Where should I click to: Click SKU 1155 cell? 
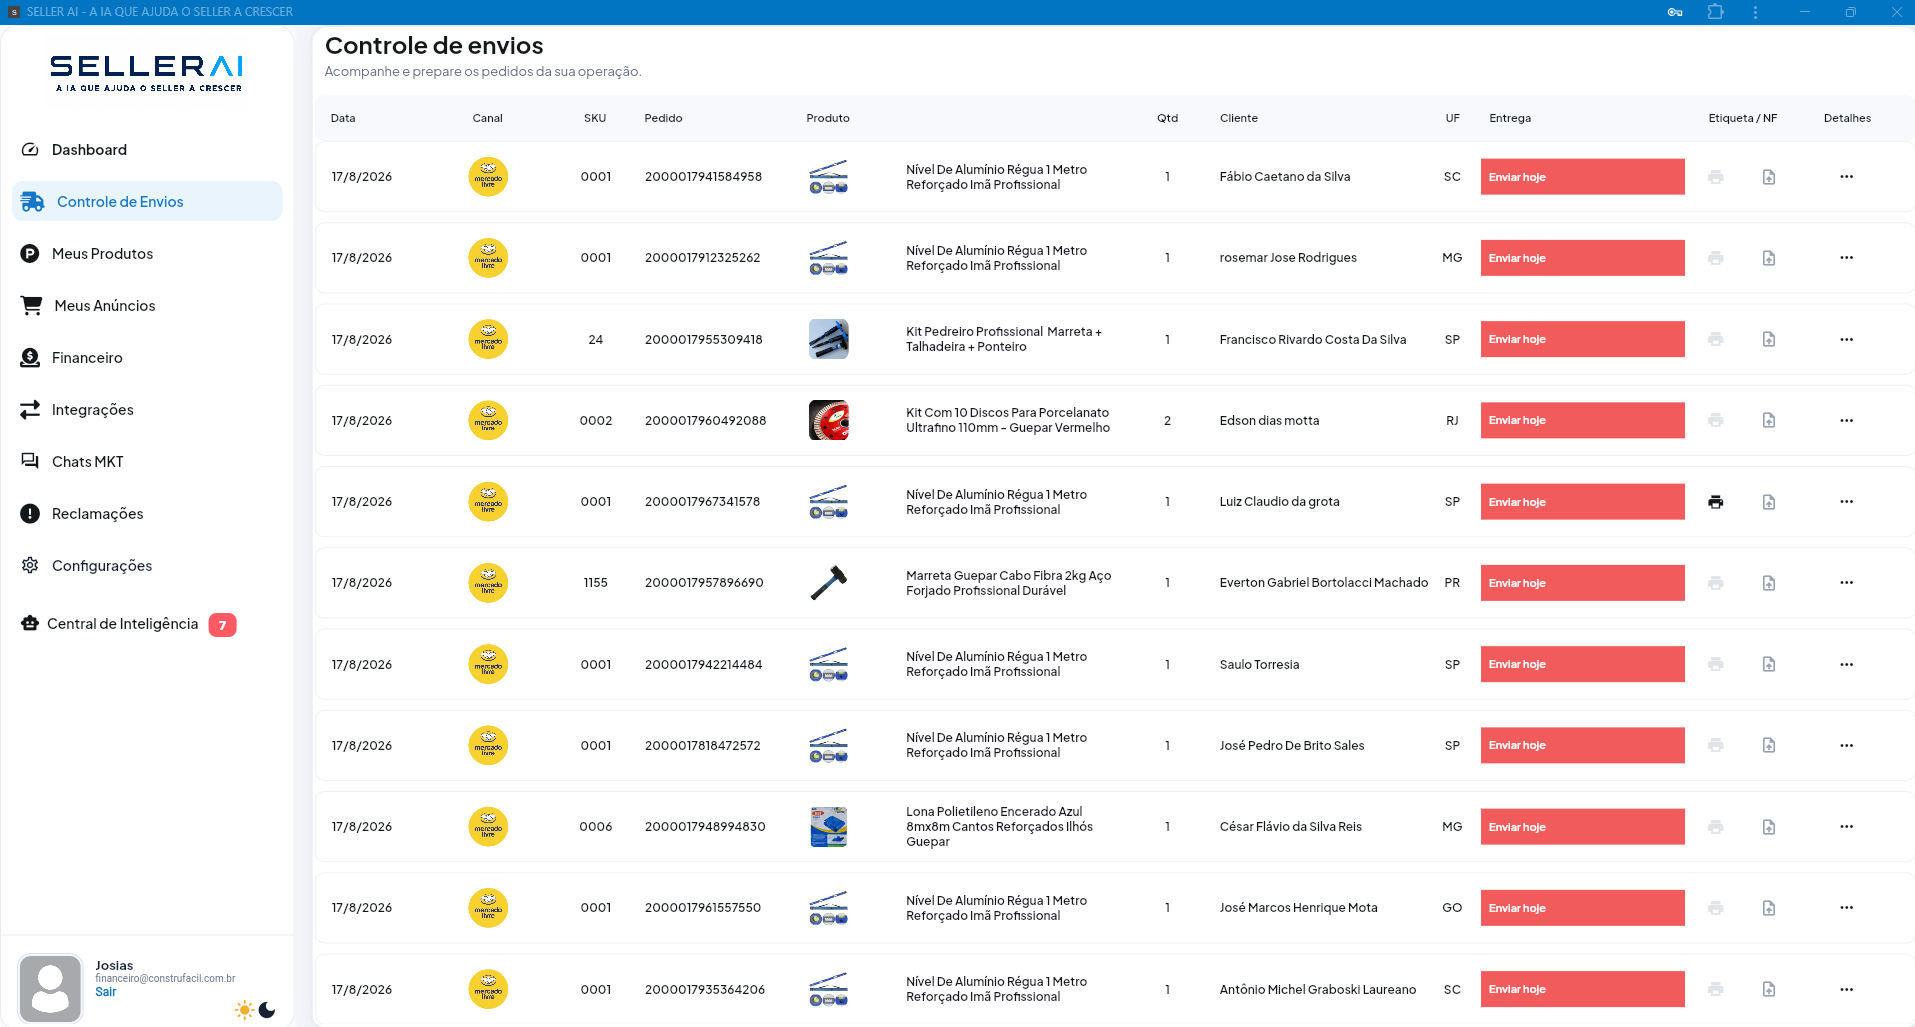coord(596,583)
